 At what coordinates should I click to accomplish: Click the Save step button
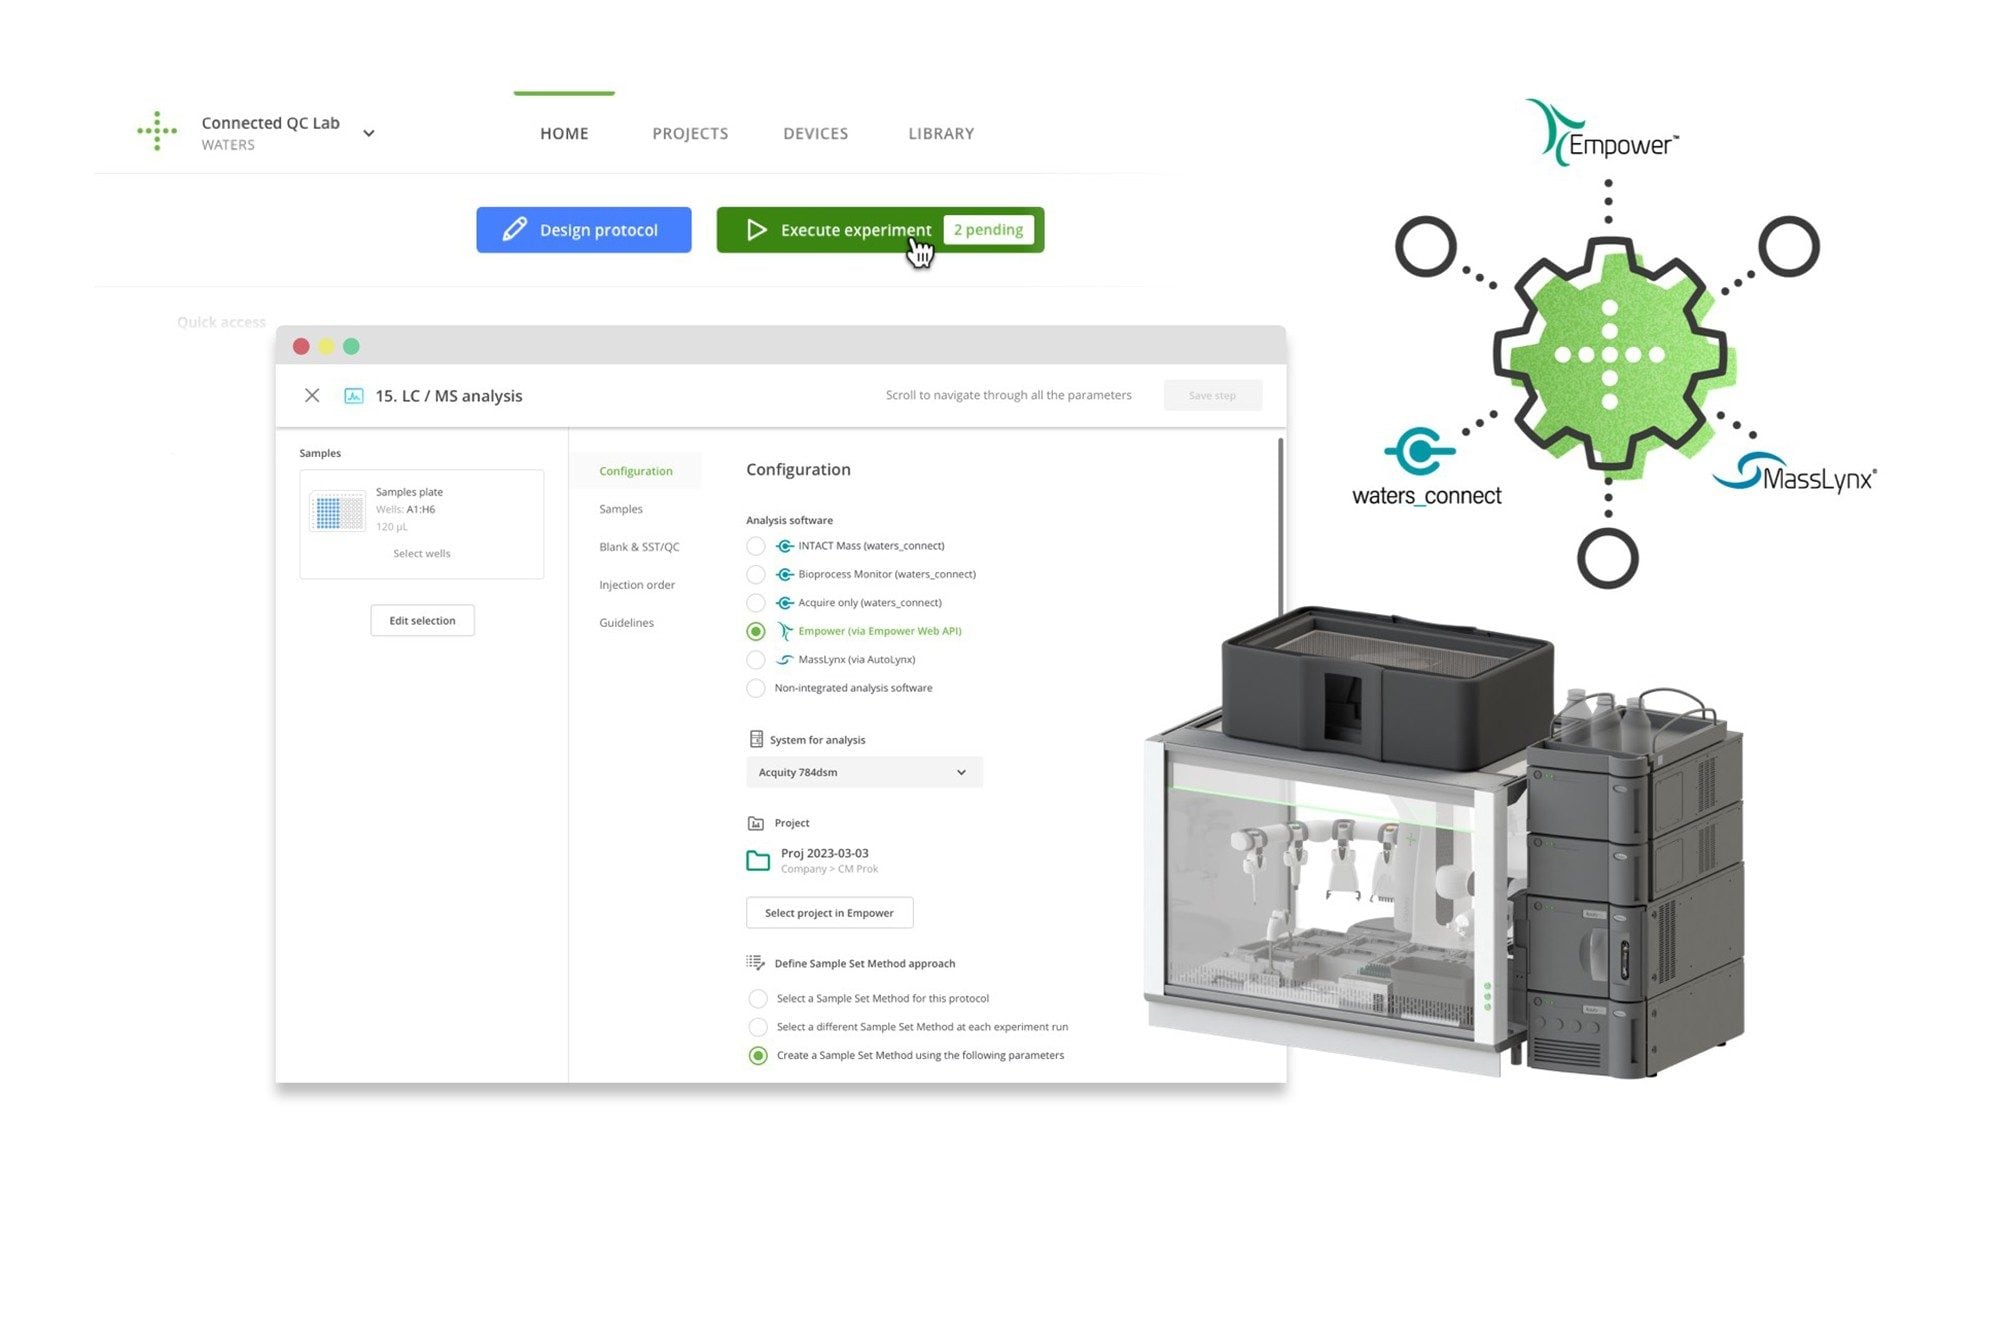coord(1212,395)
